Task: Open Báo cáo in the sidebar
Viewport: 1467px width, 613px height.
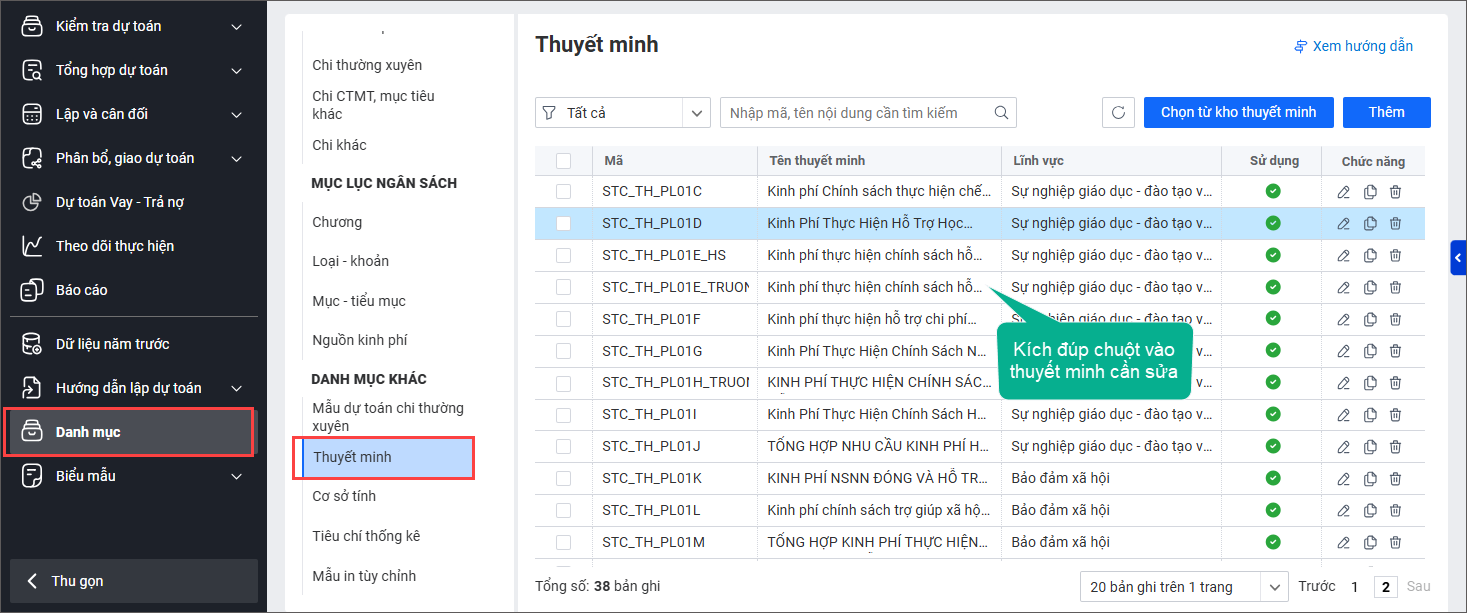Action: [81, 290]
